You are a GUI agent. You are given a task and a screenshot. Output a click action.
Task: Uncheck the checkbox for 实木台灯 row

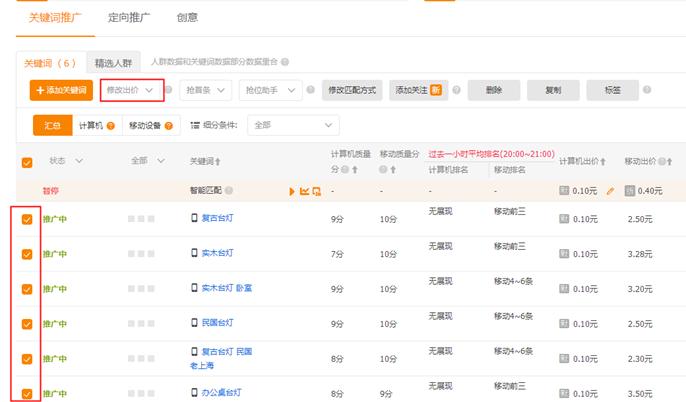(27, 254)
